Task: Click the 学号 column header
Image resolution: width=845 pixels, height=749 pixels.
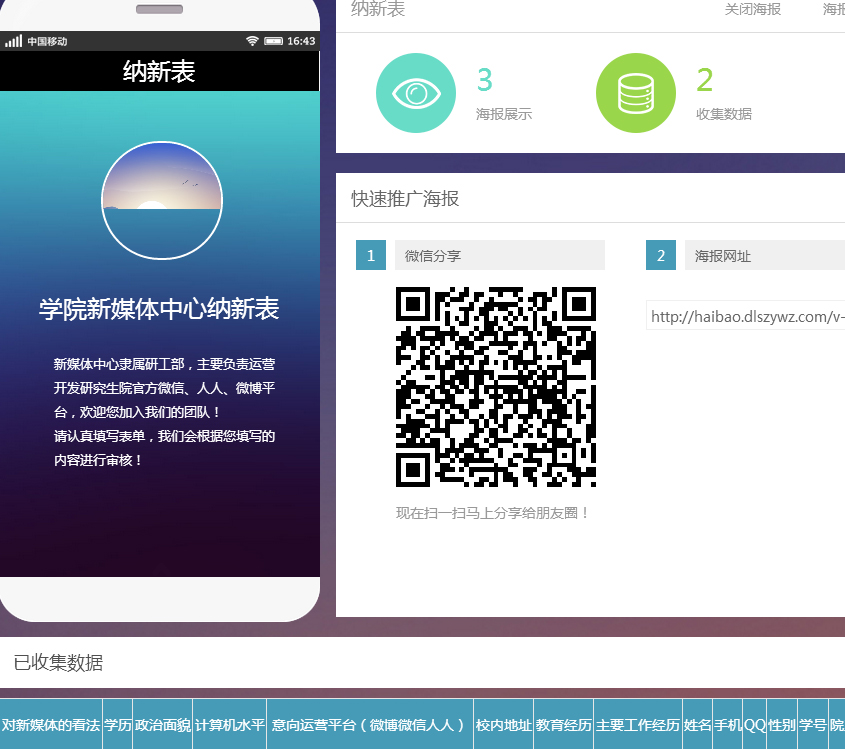Action: [x=813, y=725]
